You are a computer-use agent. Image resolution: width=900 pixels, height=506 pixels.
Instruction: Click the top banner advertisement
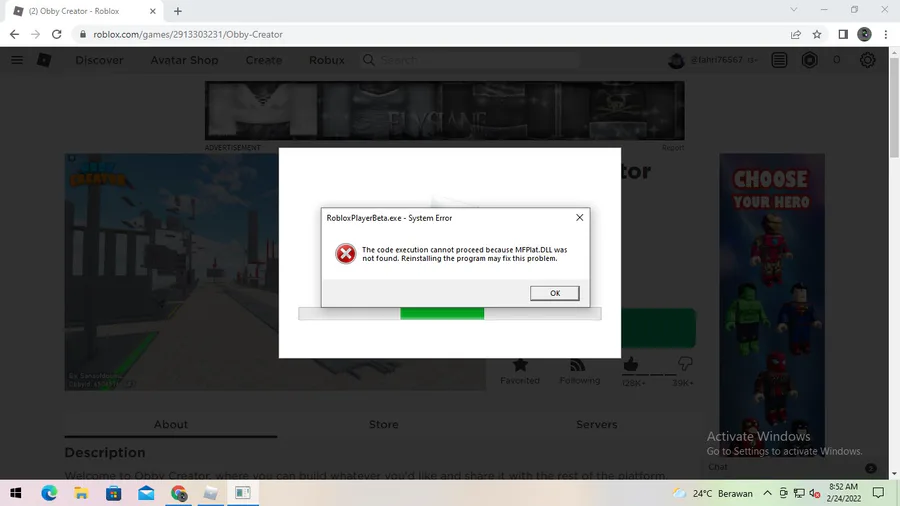pyautogui.click(x=445, y=111)
